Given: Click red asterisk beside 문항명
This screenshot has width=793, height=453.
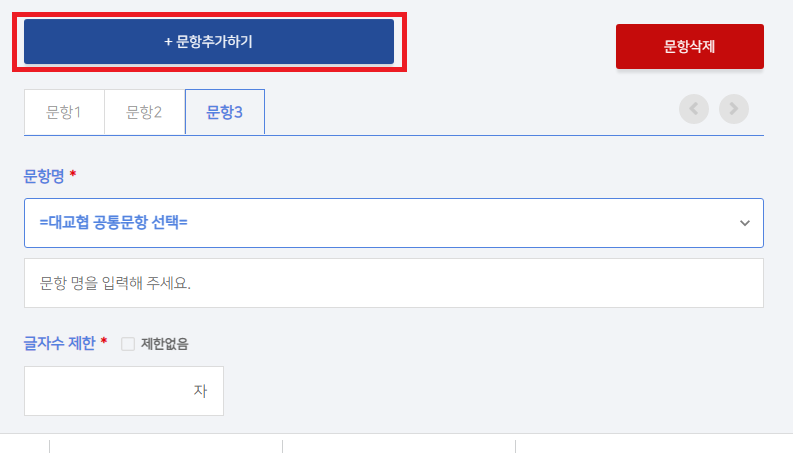Looking at the screenshot, I should coord(73,173).
